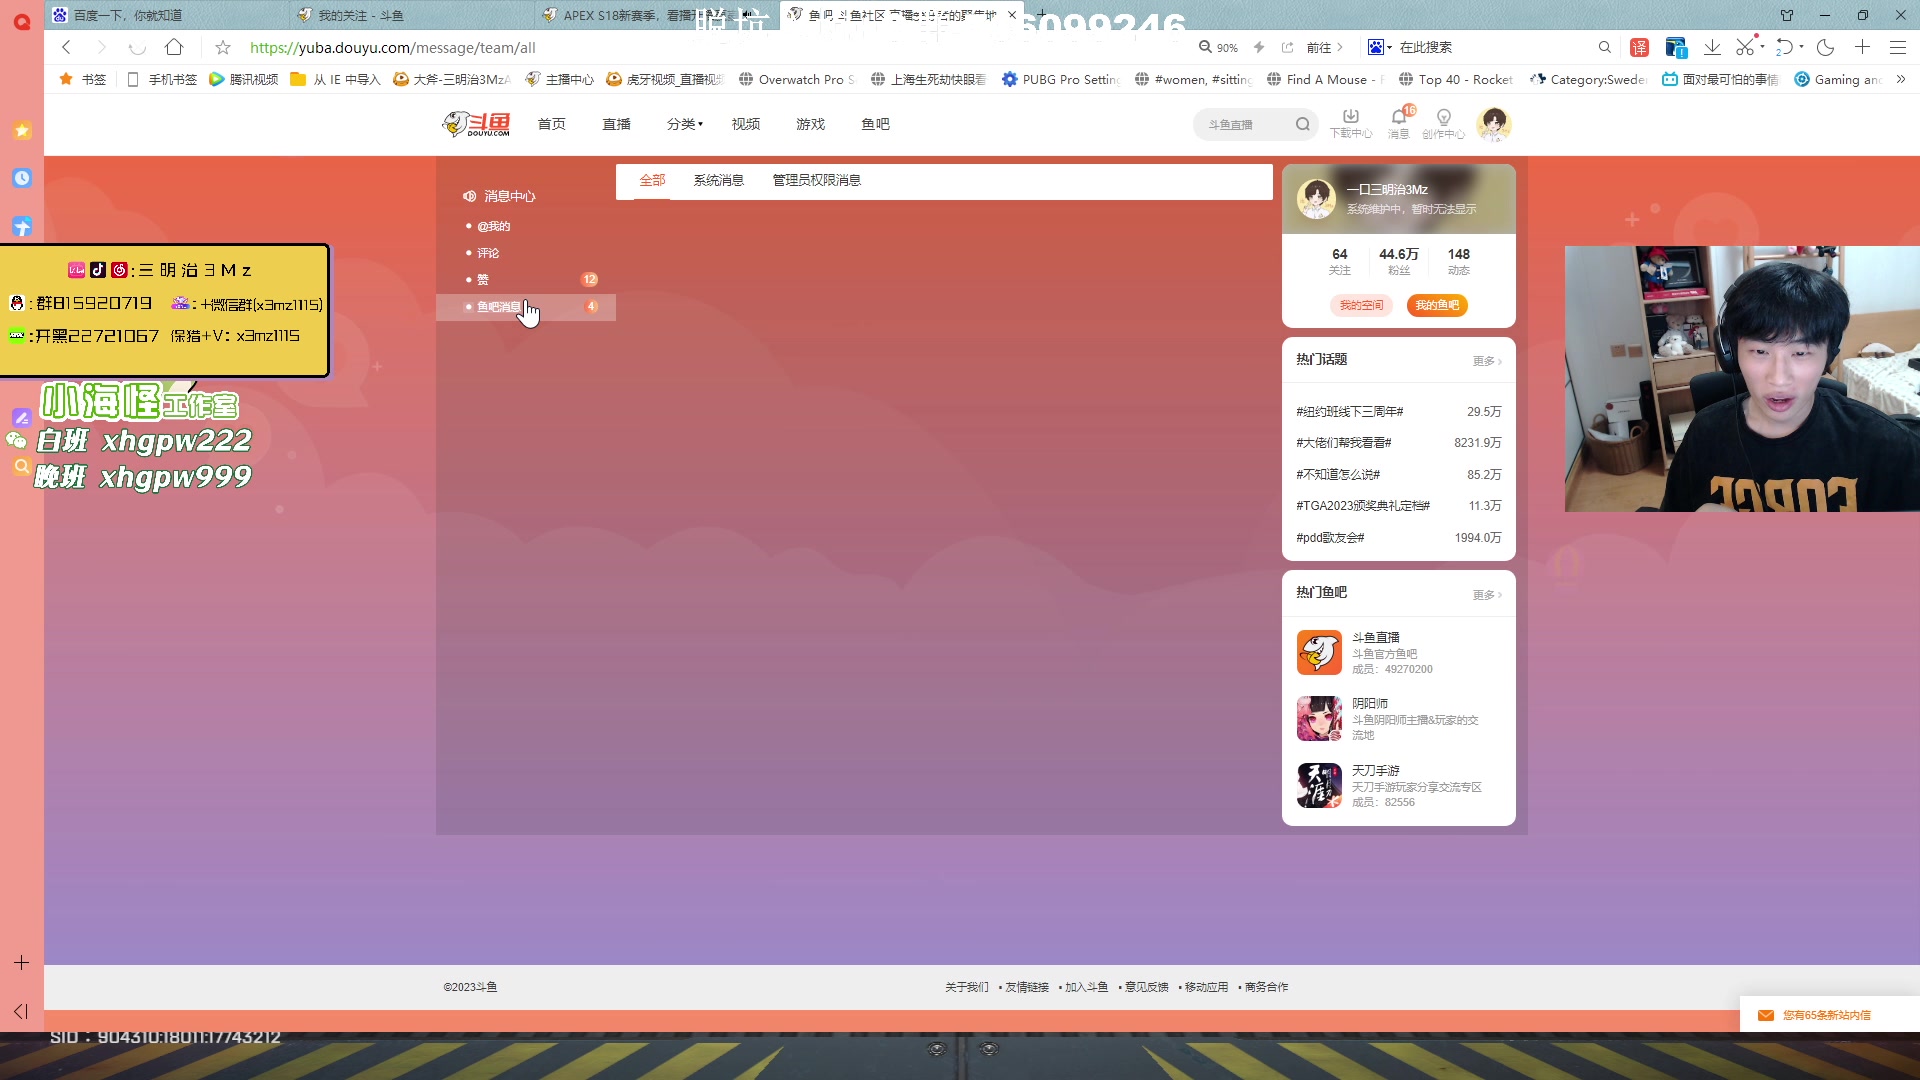Screen dimensions: 1920x1080
Task: Expand 更多 next to 热门话题
Action: [1486, 361]
